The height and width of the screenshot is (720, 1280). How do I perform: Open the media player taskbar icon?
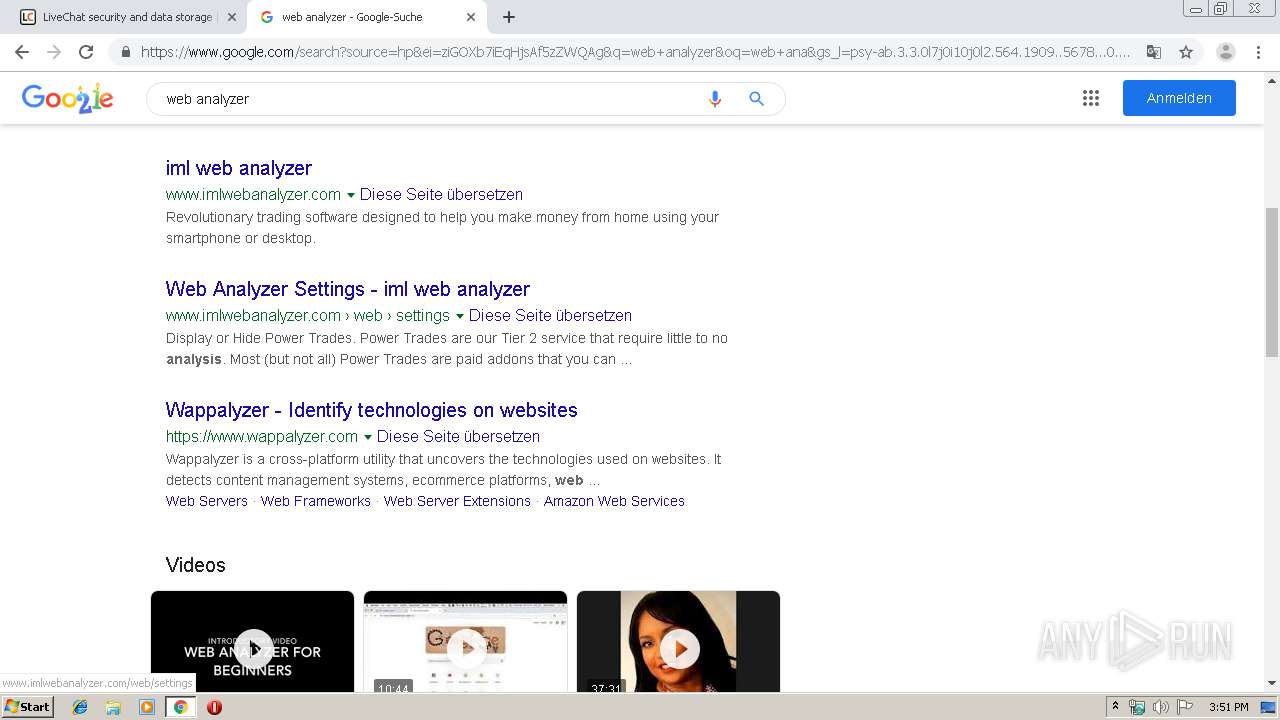[147, 707]
